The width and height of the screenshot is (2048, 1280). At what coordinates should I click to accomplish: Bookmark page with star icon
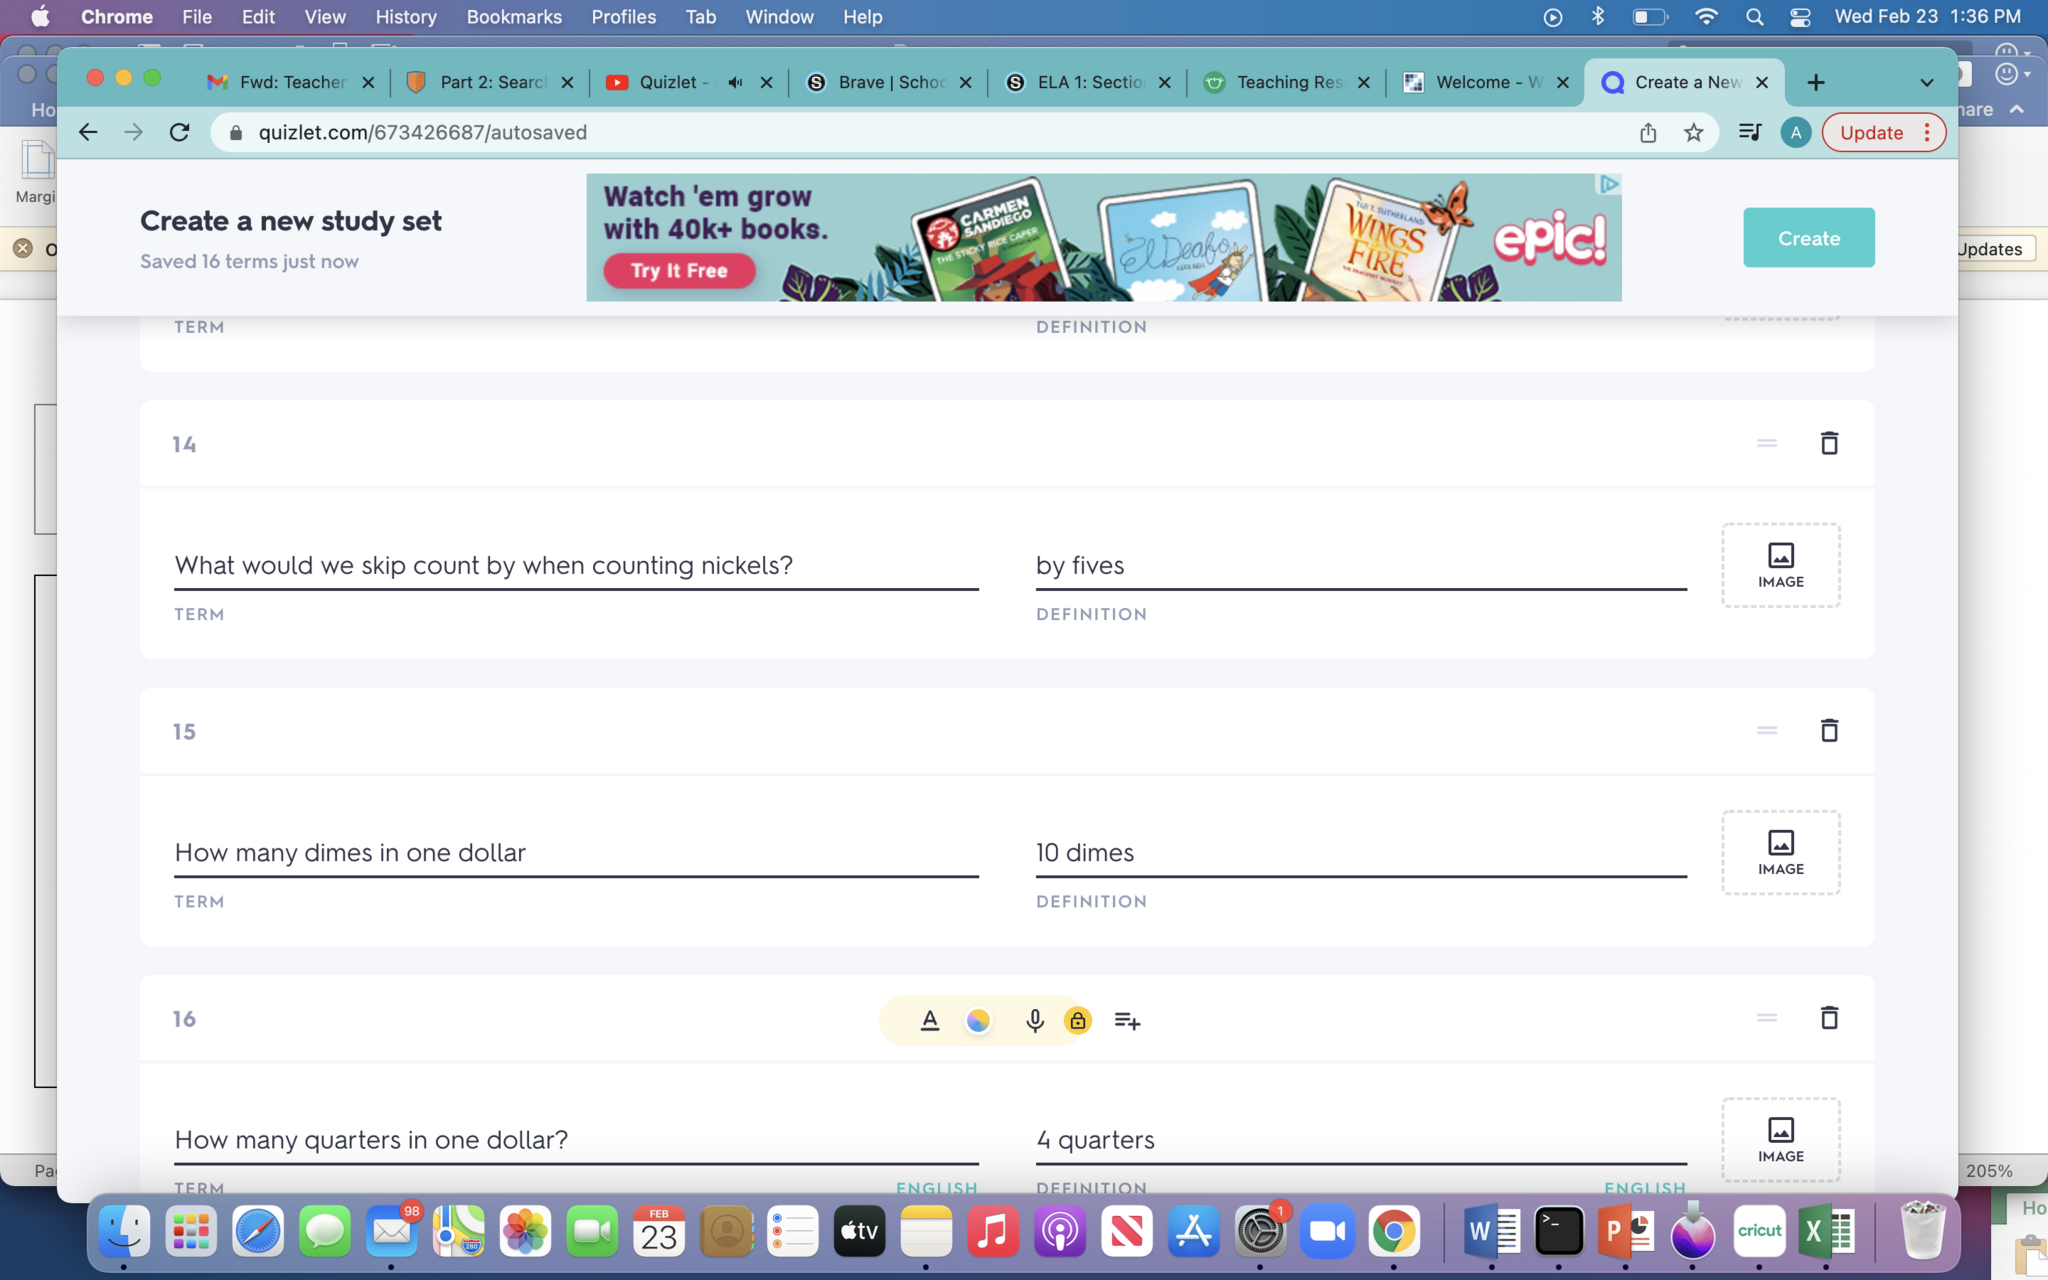click(x=1693, y=132)
